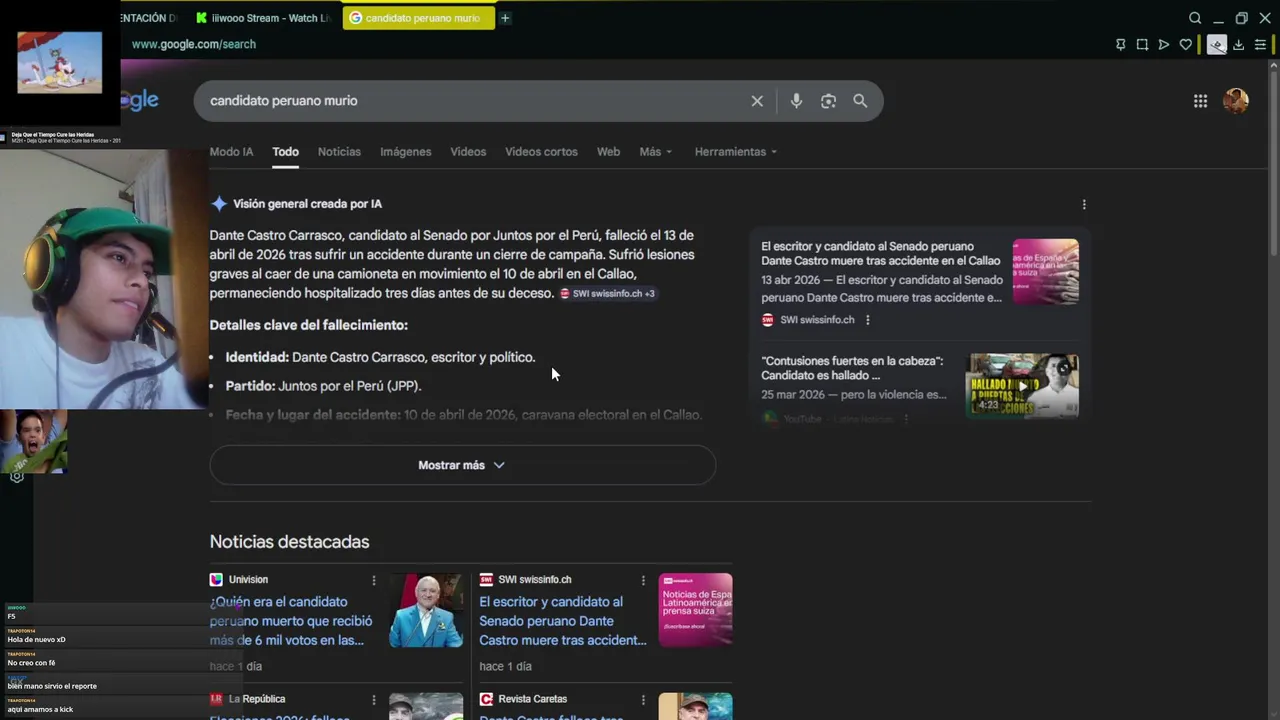Open the AI overview three-dot menu
1280x720 pixels.
coord(1084,204)
